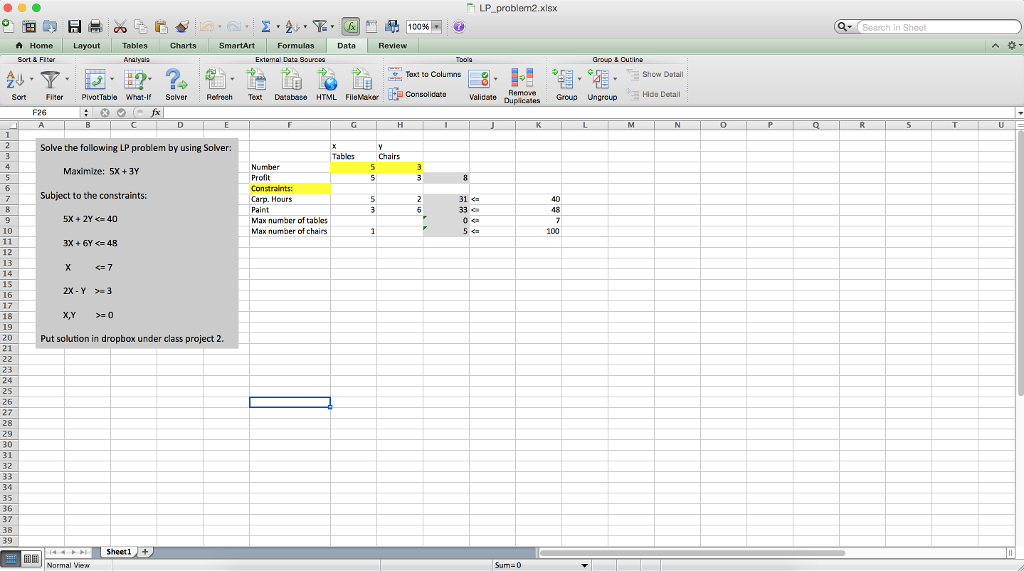The width and height of the screenshot is (1024, 571).
Task: Copy selection from standard toolbar
Action: coord(140,27)
